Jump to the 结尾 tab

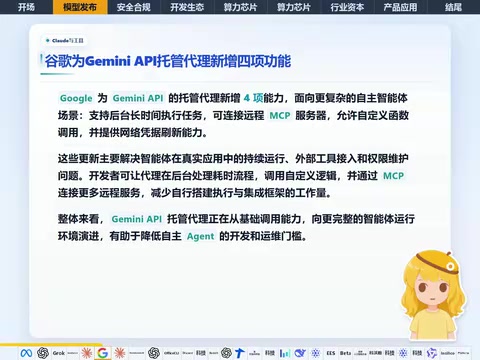(x=453, y=7)
